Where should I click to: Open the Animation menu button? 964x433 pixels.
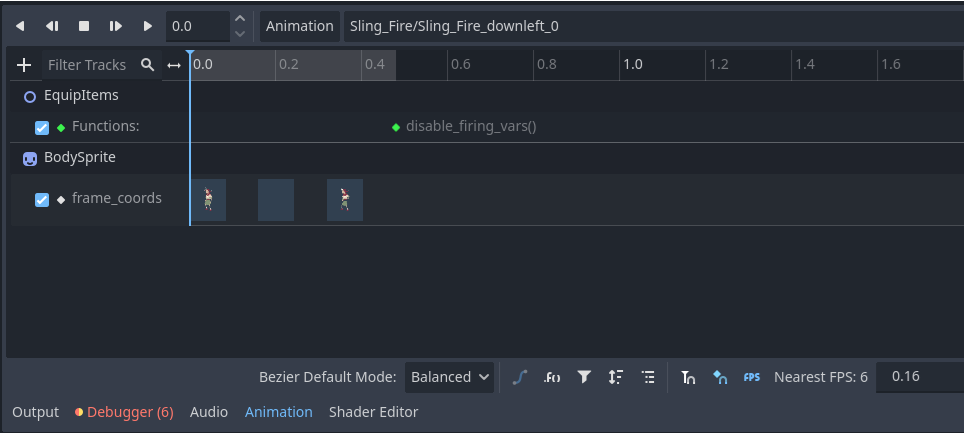click(x=299, y=26)
